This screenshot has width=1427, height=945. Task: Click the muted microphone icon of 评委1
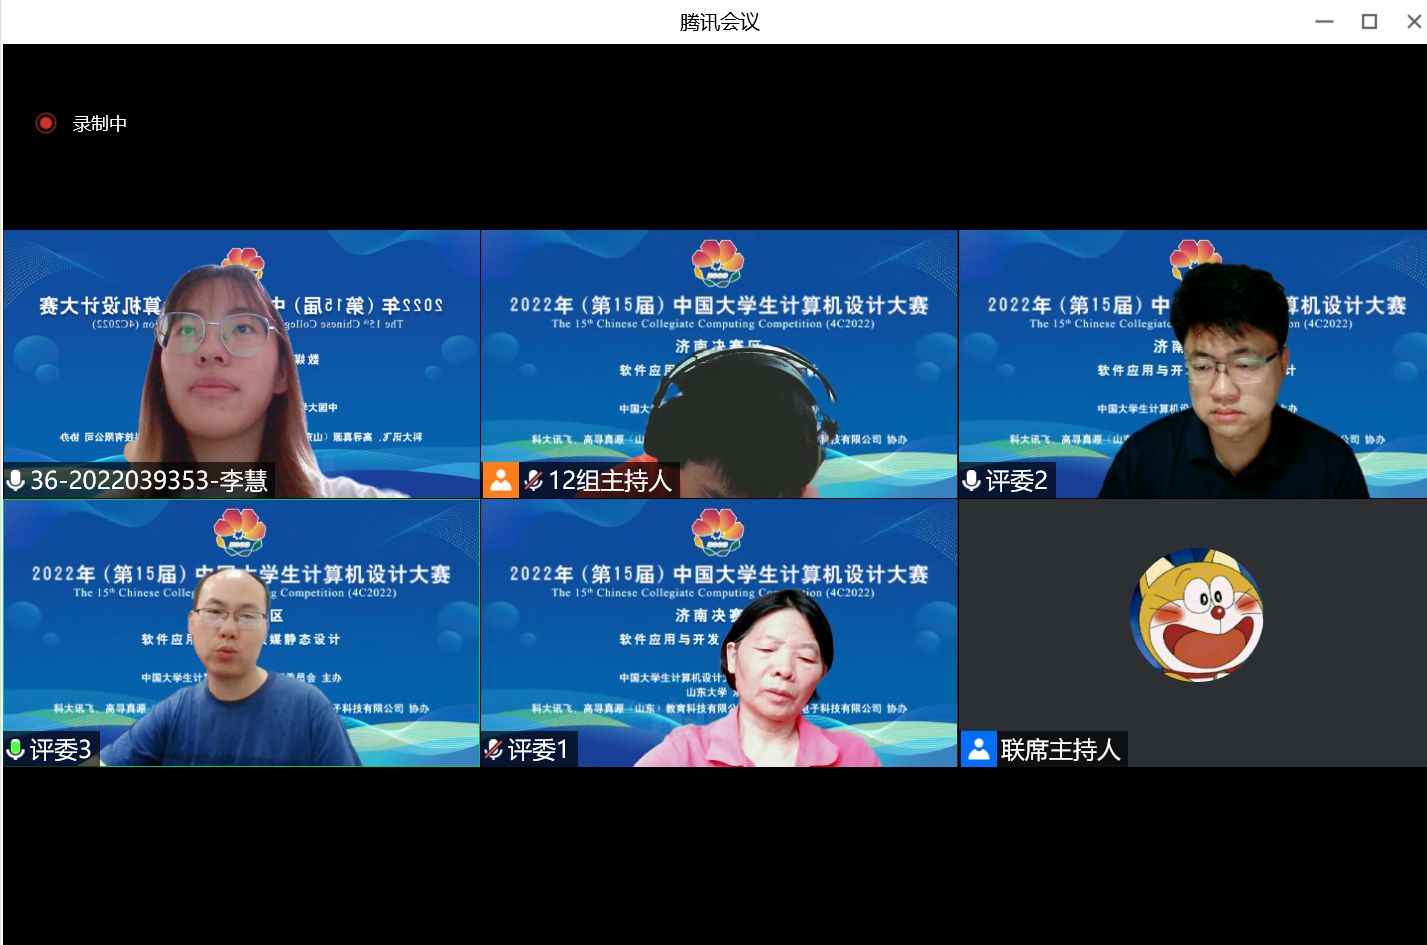(494, 749)
